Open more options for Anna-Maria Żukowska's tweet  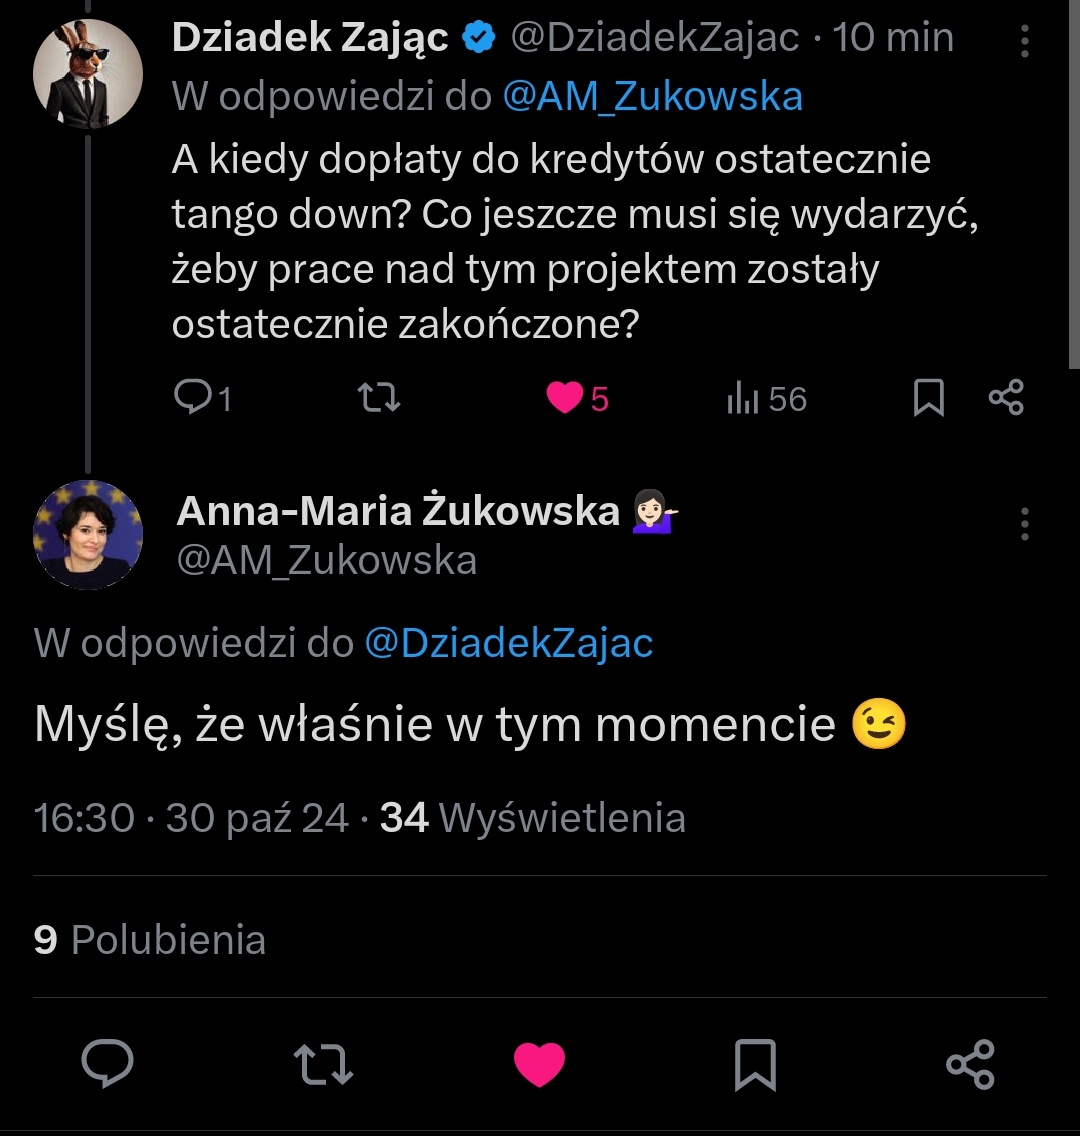coord(1025,523)
